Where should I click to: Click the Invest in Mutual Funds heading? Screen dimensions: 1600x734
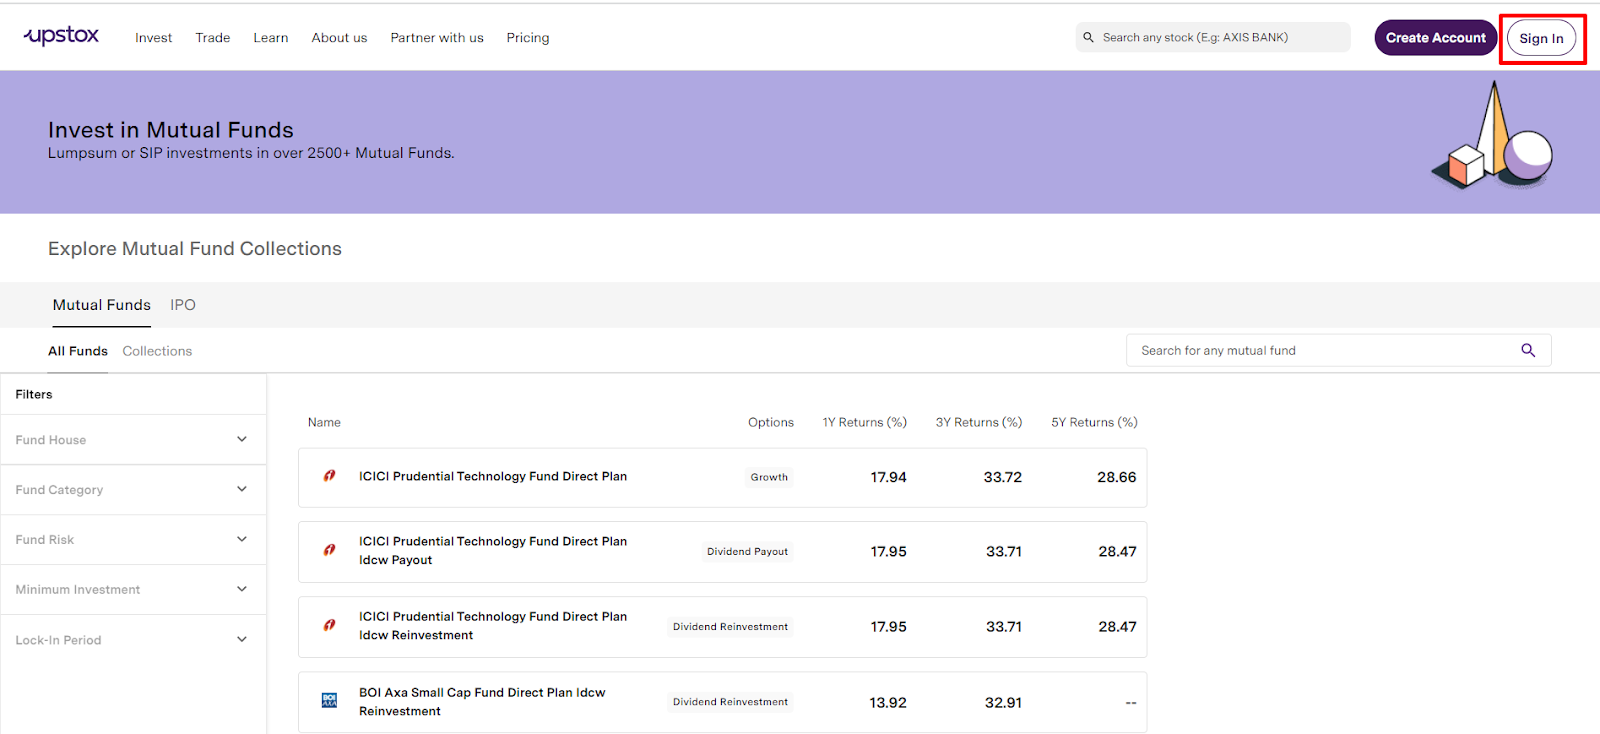tap(171, 130)
